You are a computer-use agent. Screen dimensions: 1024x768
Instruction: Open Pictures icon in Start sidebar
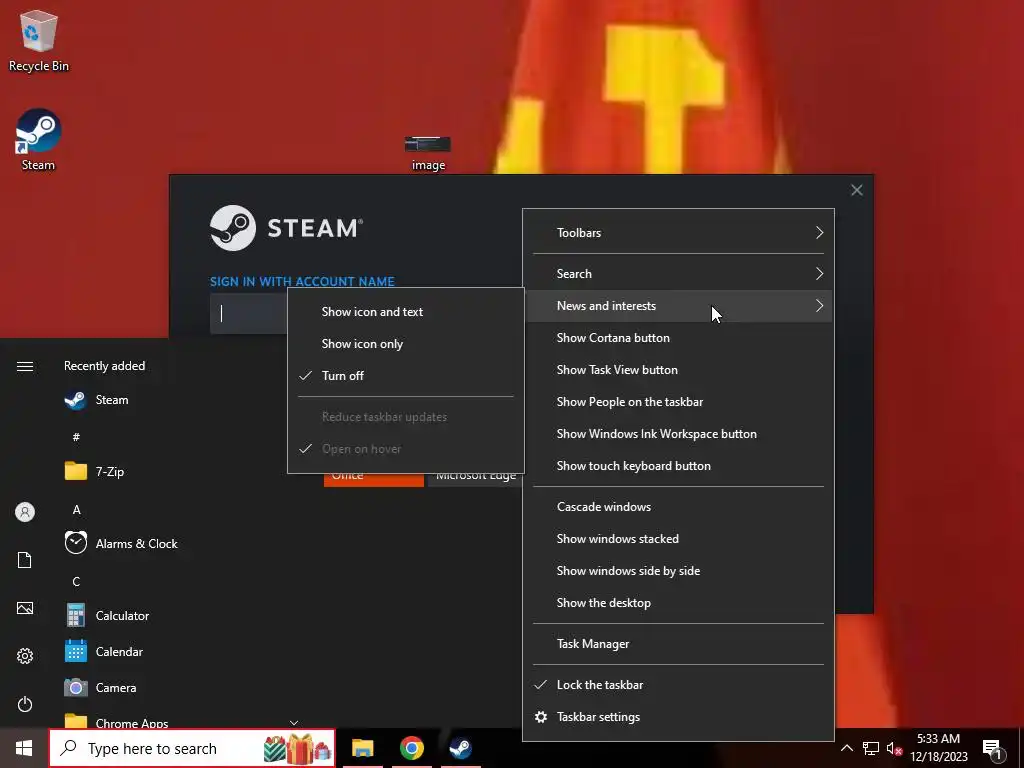click(x=25, y=608)
